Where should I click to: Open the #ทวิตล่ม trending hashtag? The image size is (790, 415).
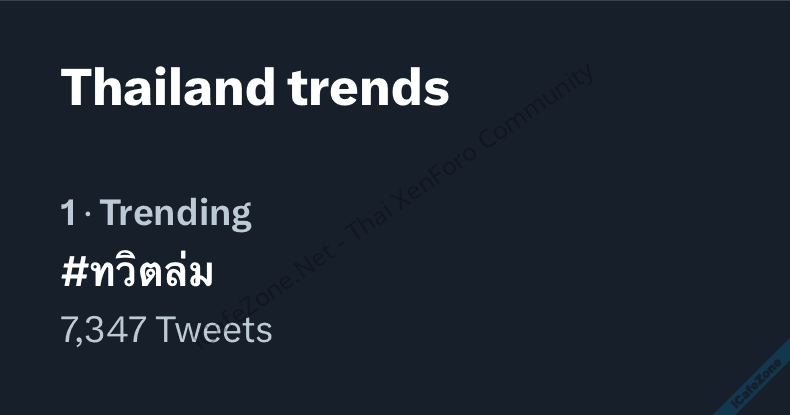pos(138,271)
